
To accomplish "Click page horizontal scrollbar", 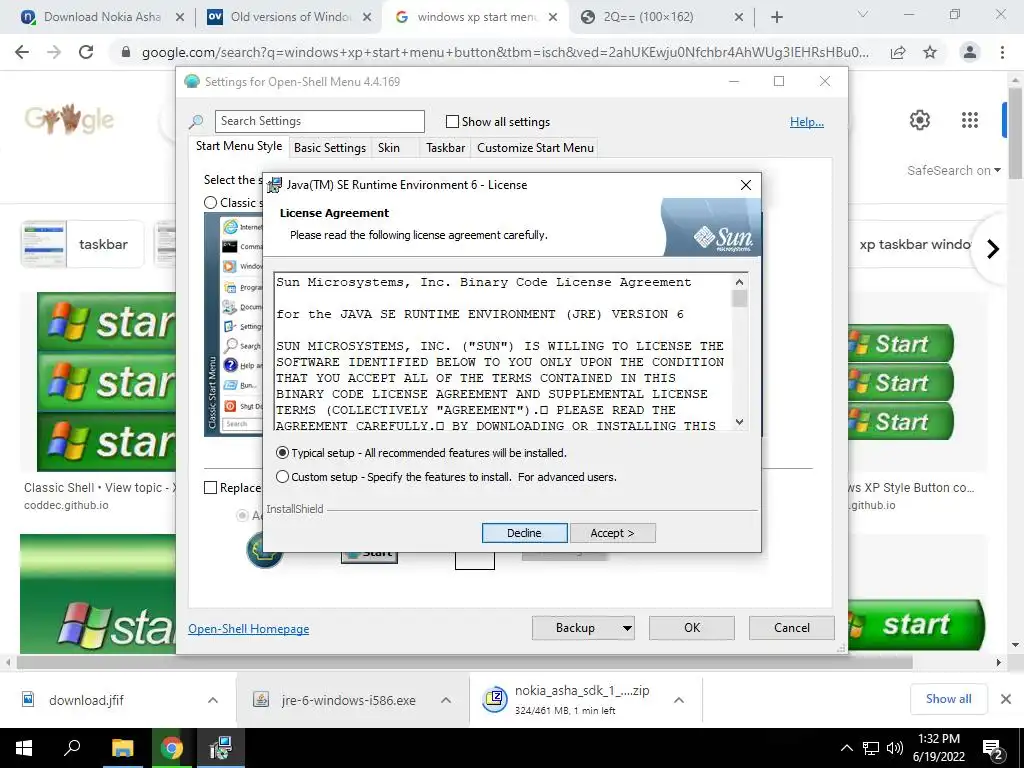I will (x=464, y=662).
